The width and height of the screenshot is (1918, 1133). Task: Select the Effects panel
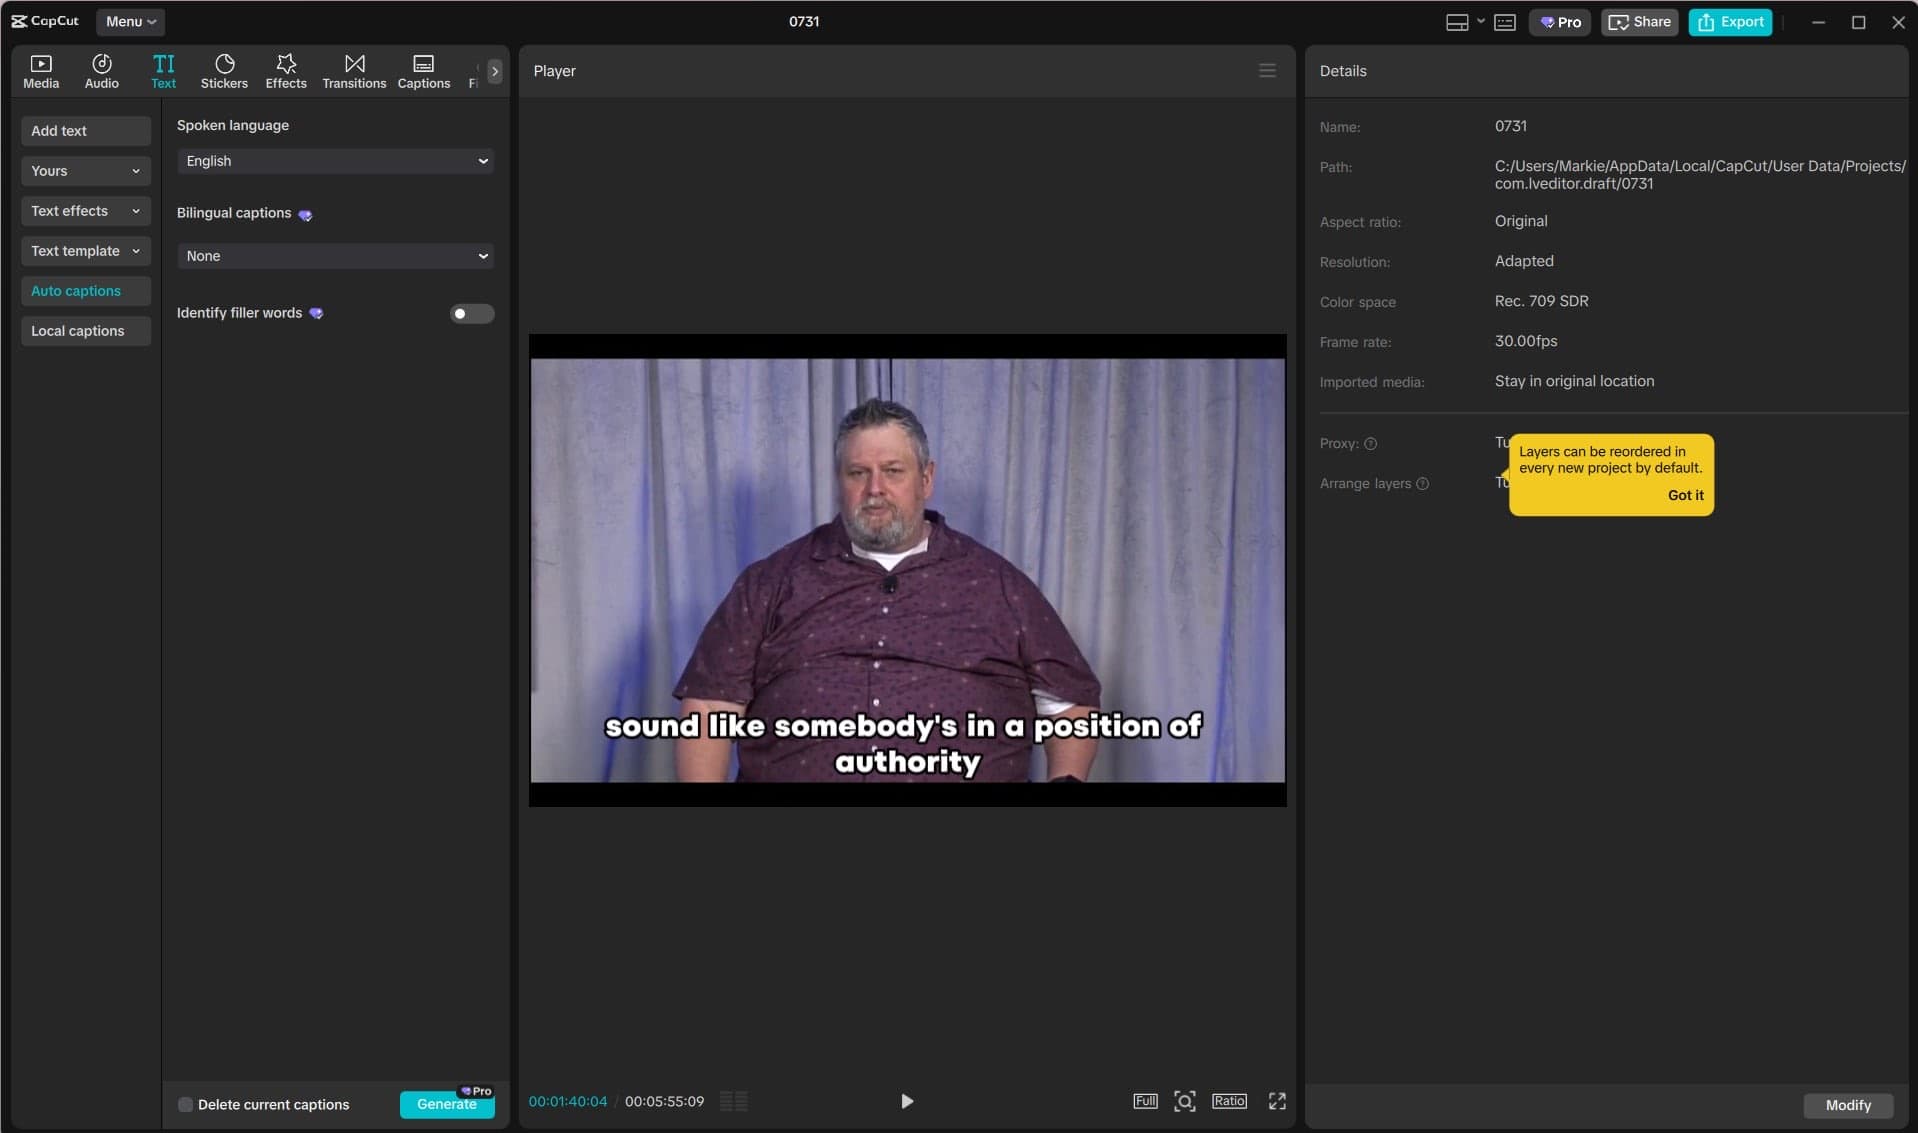click(x=285, y=70)
